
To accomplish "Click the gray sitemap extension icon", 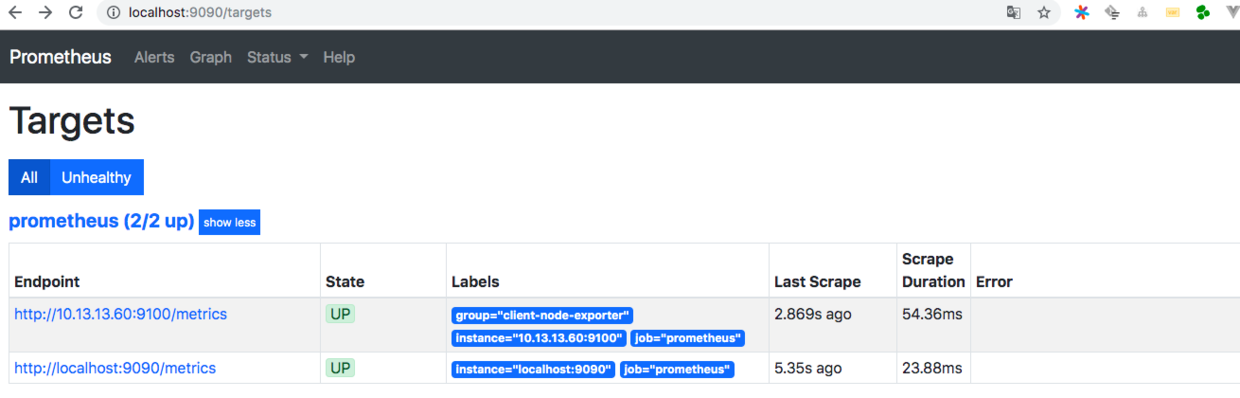I will (1142, 13).
